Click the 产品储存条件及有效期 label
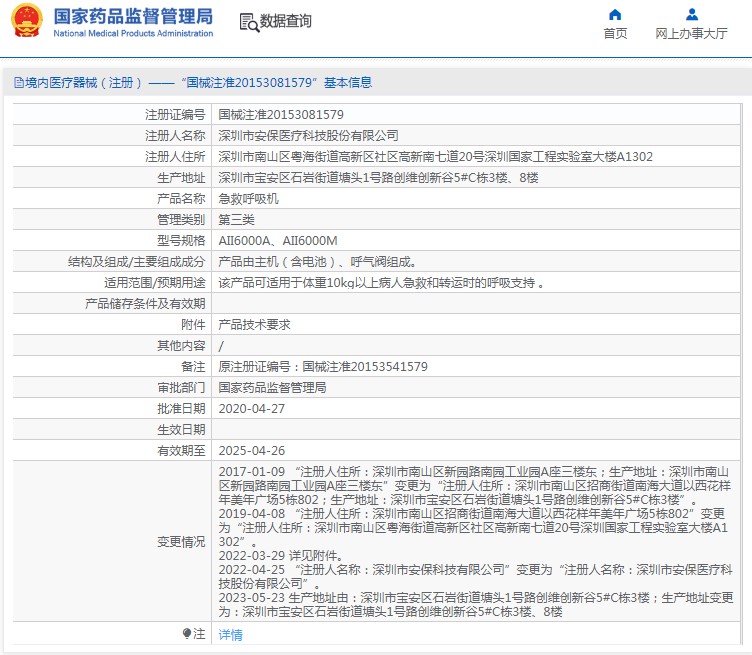Image resolution: width=752 pixels, height=655 pixels. [145, 304]
